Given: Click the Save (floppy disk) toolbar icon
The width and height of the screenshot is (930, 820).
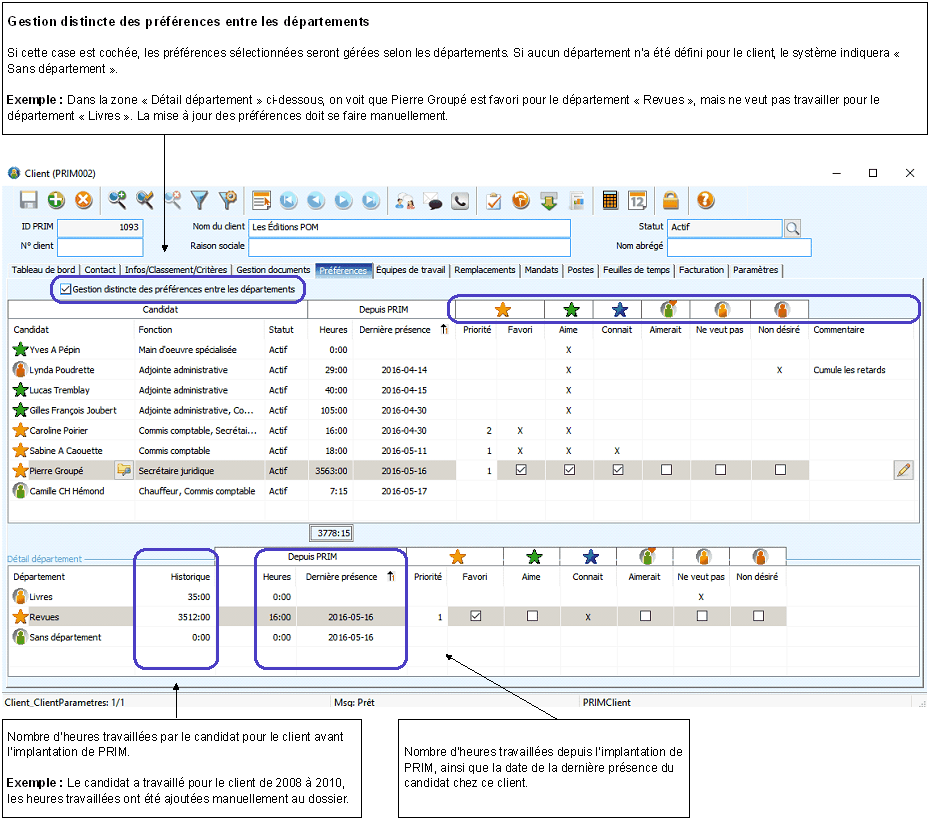Looking at the screenshot, I should (x=29, y=200).
